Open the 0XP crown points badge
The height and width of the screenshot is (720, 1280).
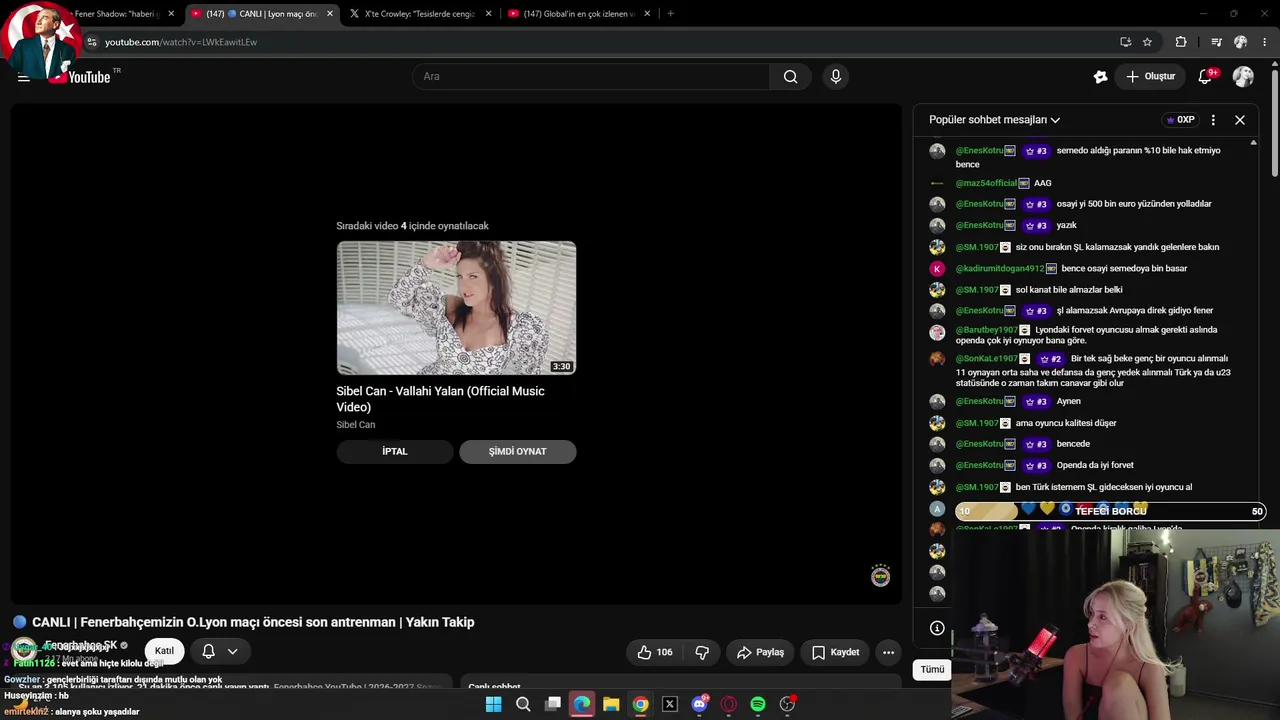[x=1180, y=120]
